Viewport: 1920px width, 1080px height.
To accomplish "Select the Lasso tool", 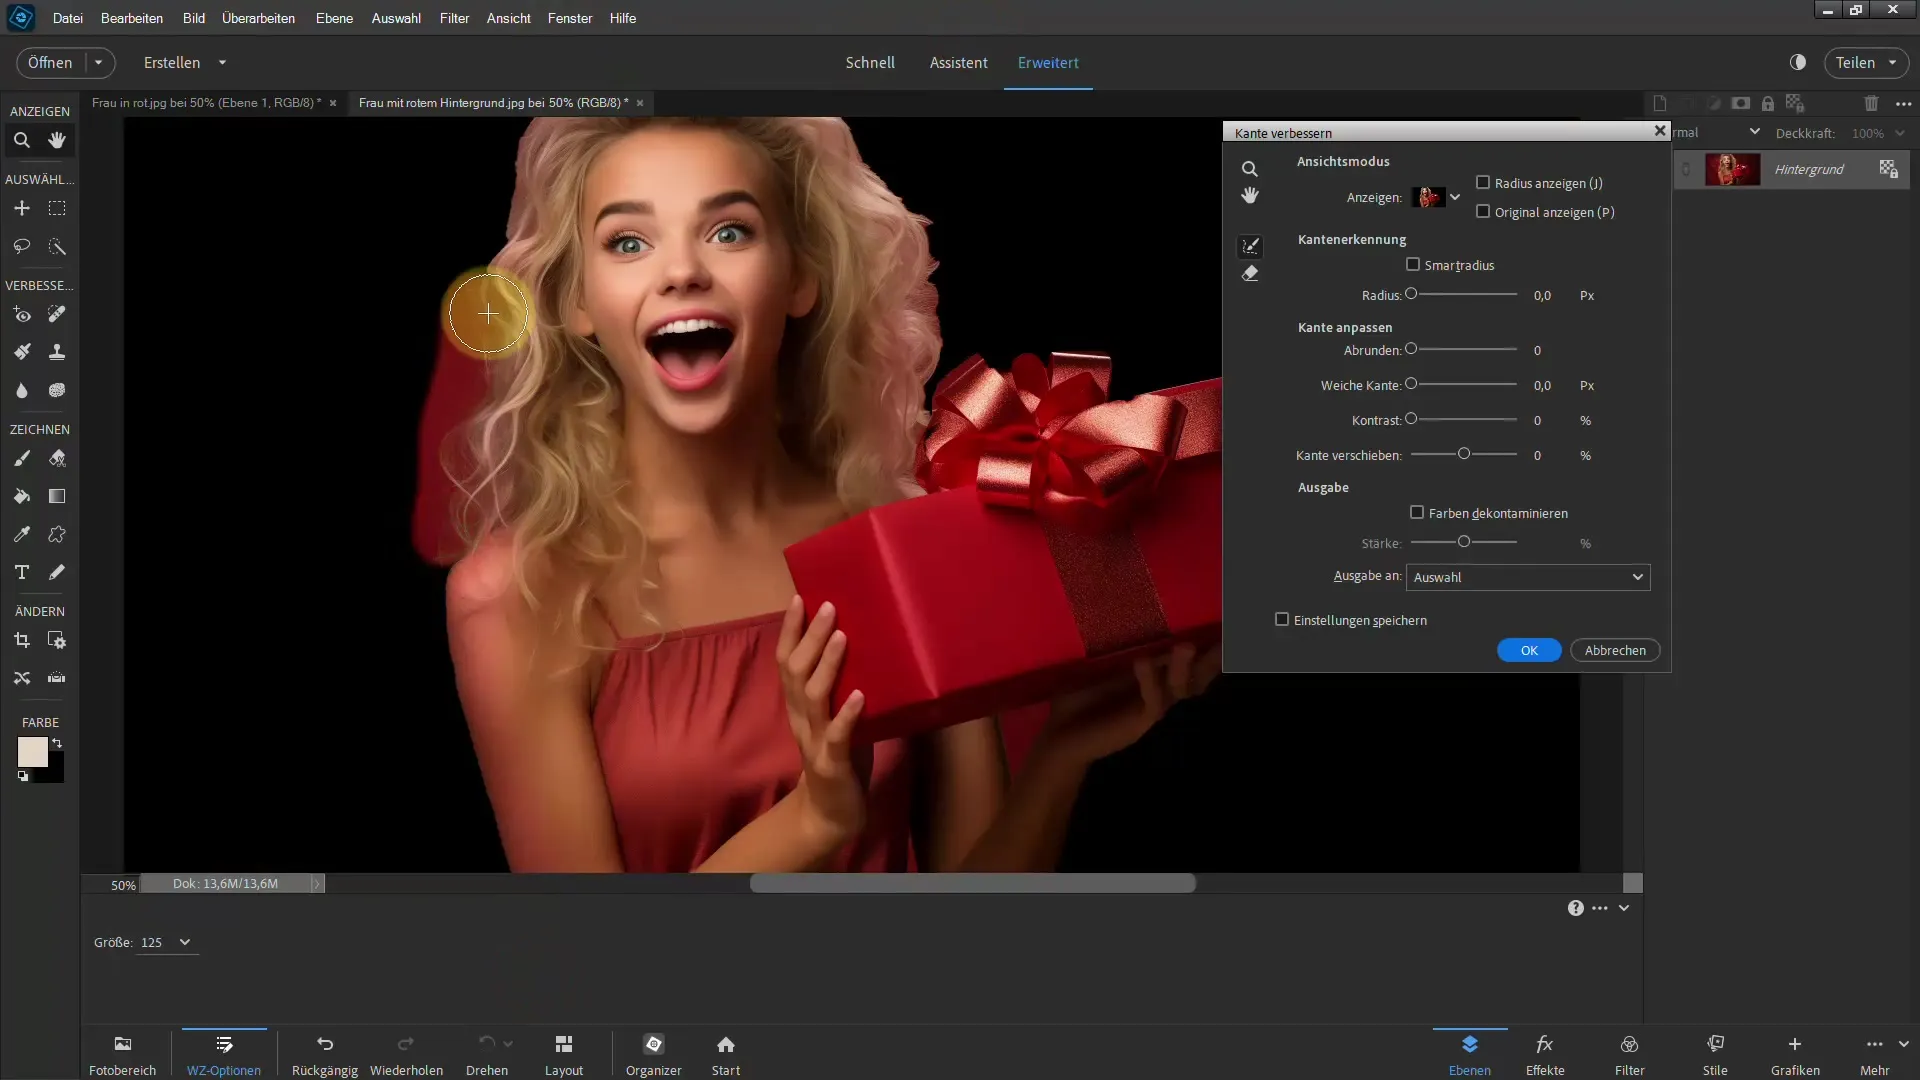I will point(21,246).
